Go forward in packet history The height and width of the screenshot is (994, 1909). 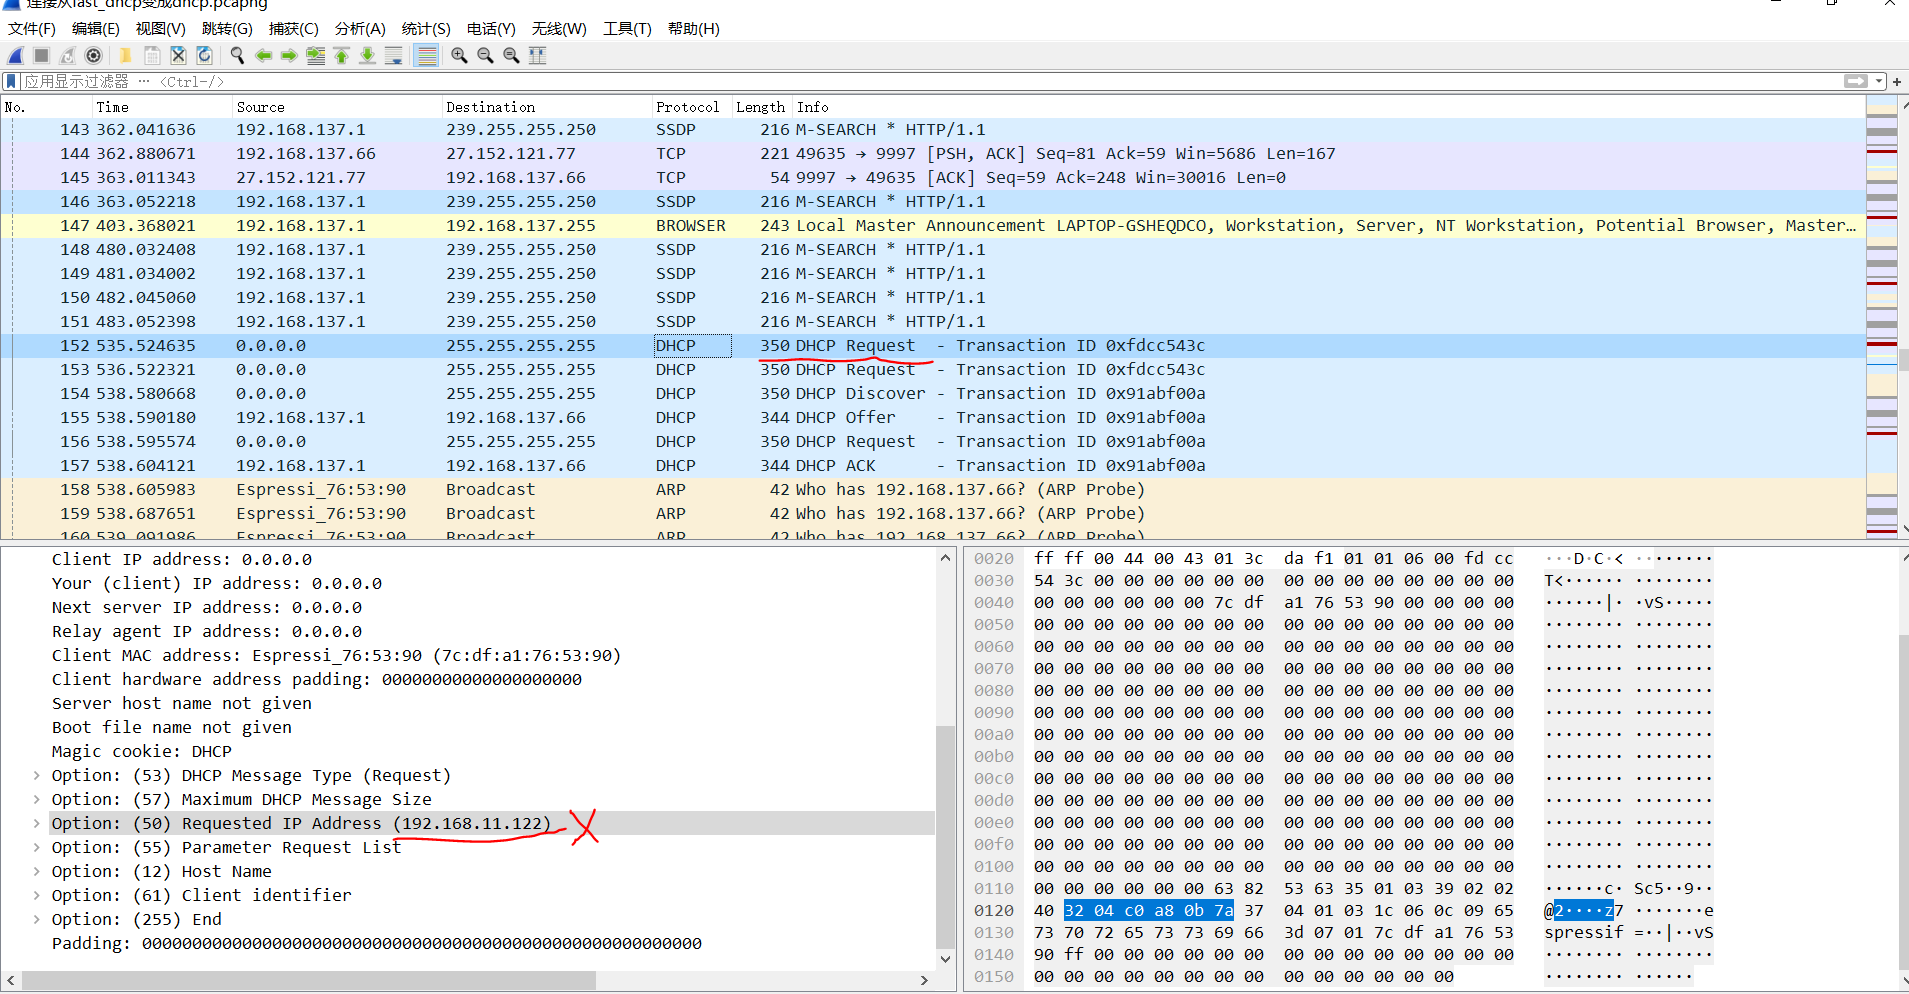[289, 56]
